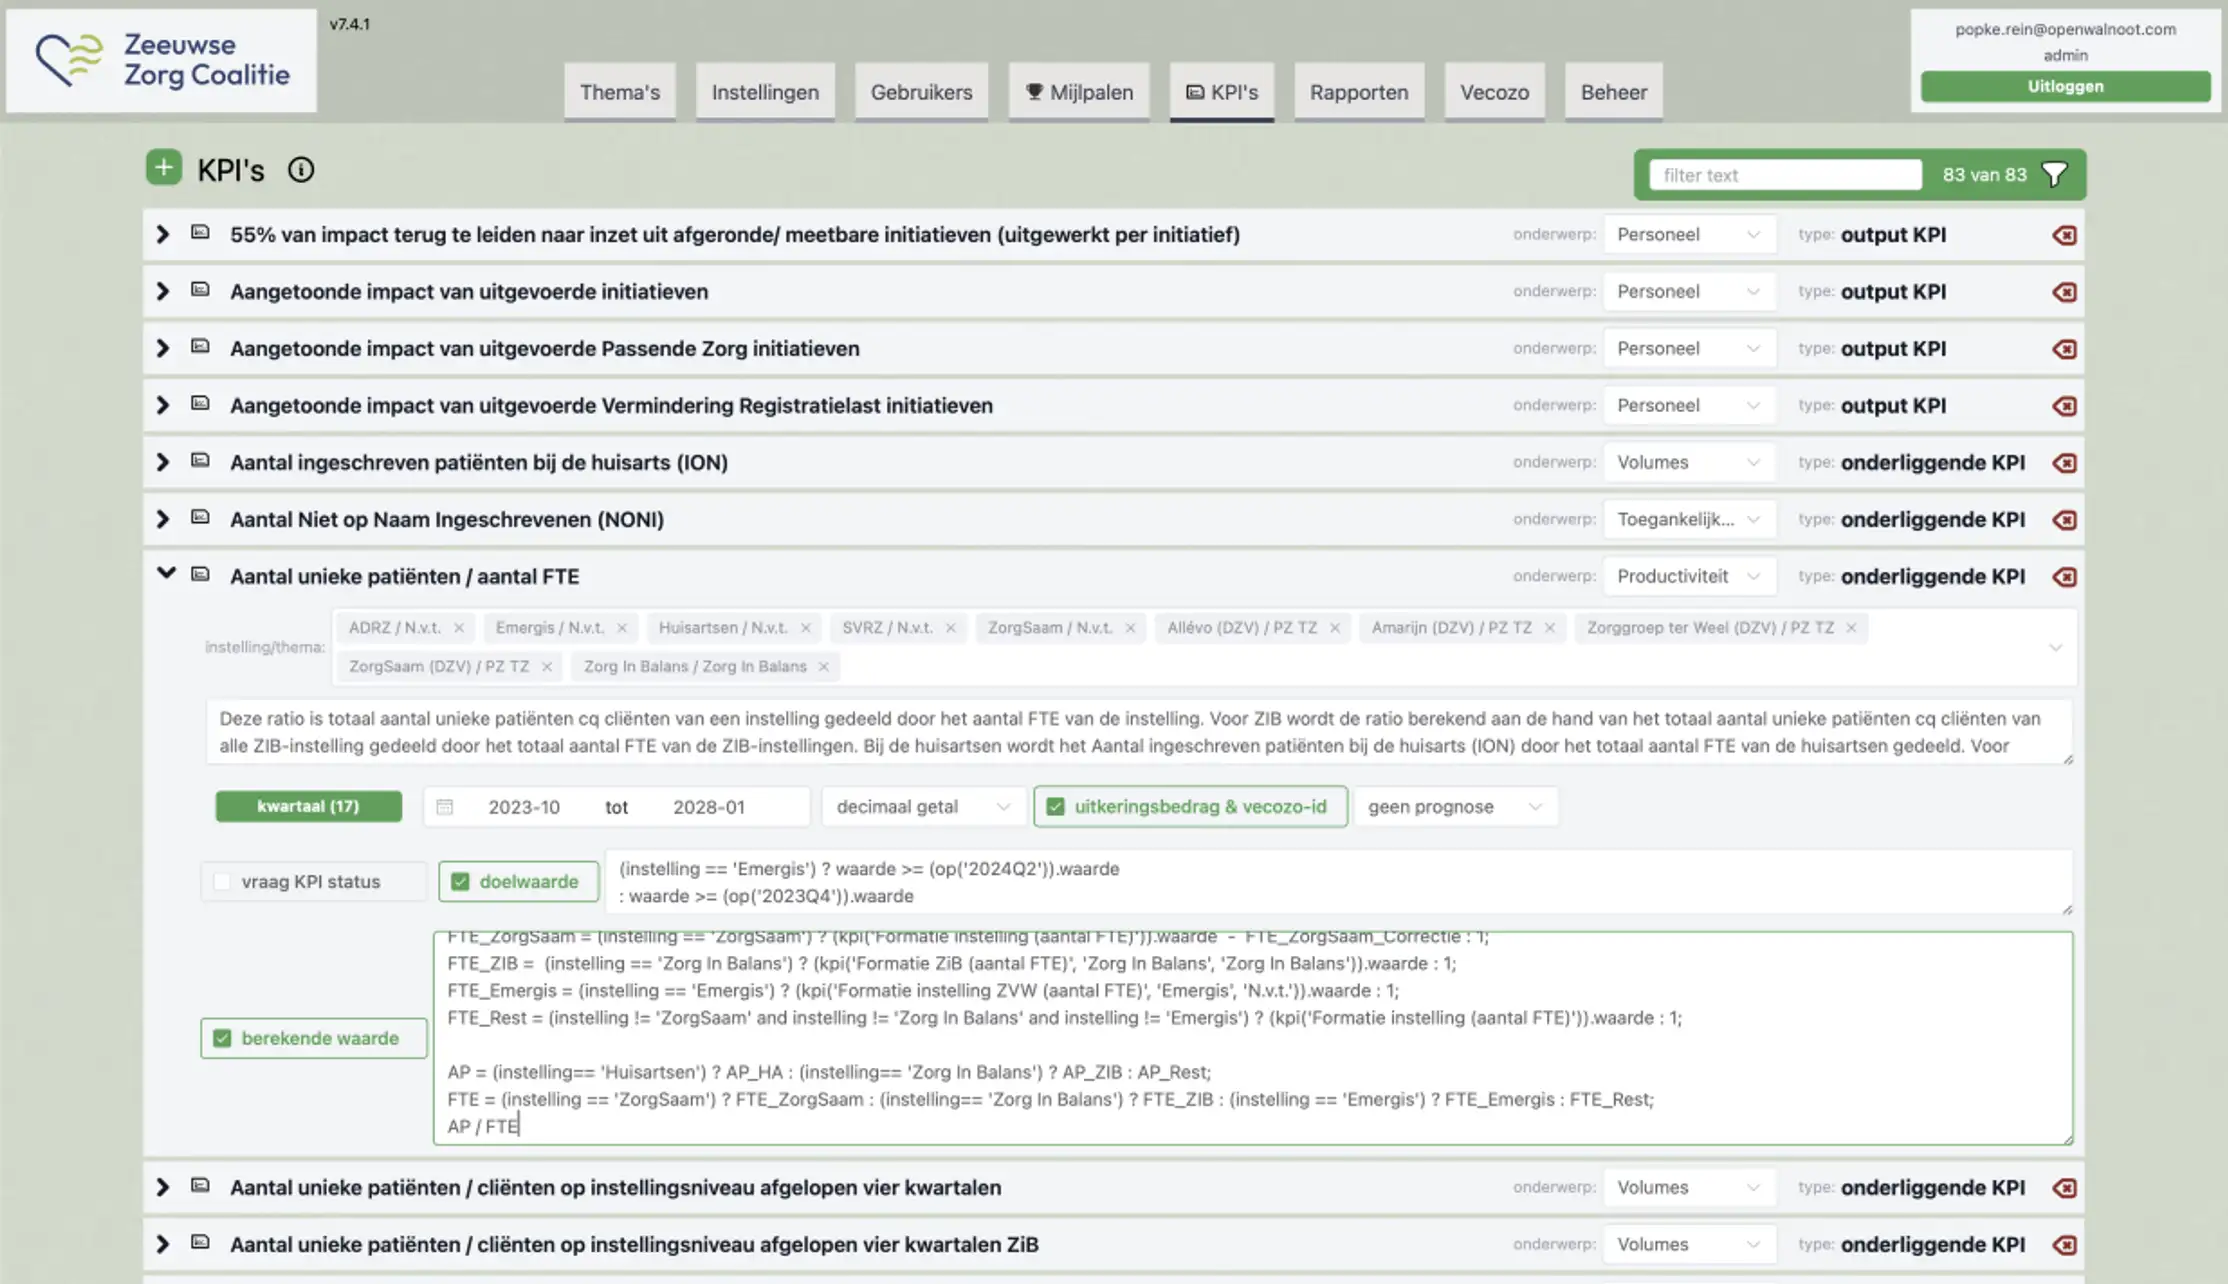Click the card icon beside 'Aantal unieke patiënten / aantal FTE'
2228x1284 pixels.
click(x=200, y=575)
